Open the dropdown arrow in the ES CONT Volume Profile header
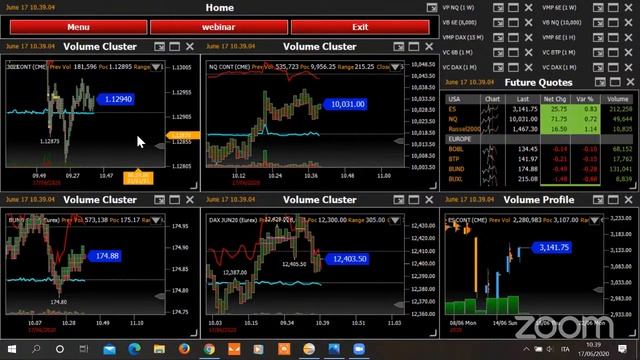Image resolution: width=640 pixels, height=360 pixels. 594,220
